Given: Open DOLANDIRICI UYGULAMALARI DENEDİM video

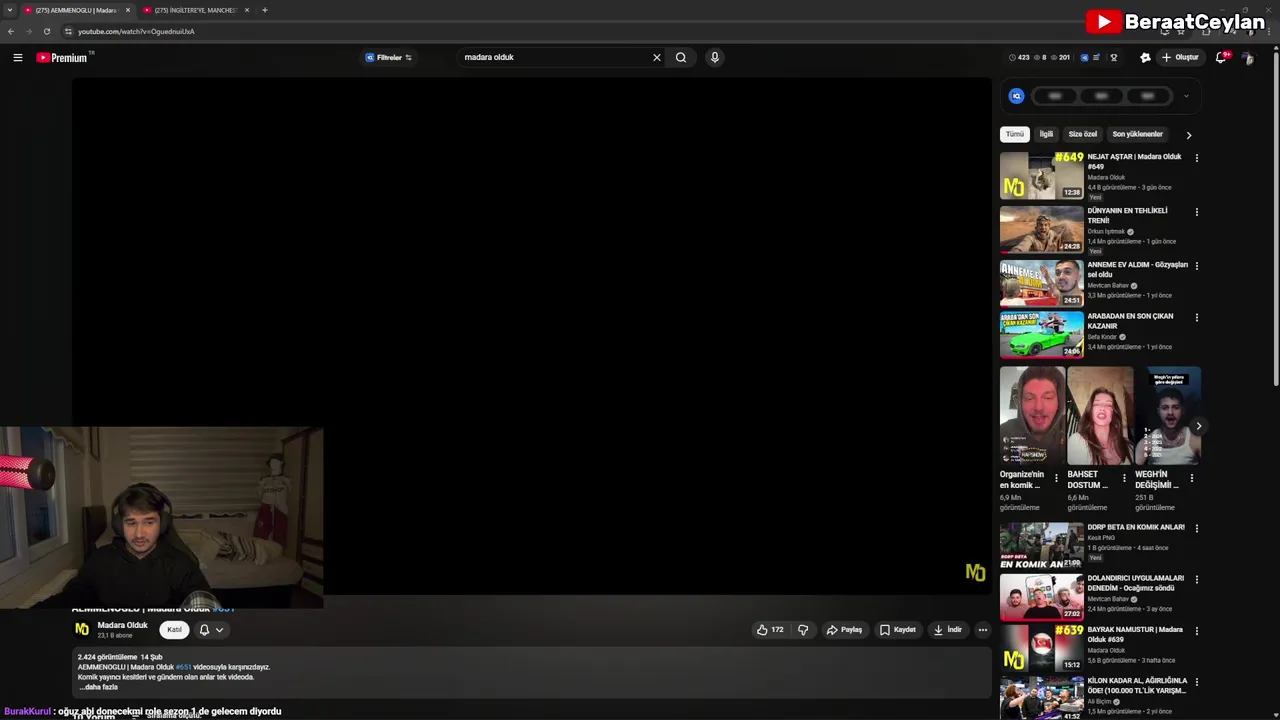Looking at the screenshot, I should tap(1042, 597).
